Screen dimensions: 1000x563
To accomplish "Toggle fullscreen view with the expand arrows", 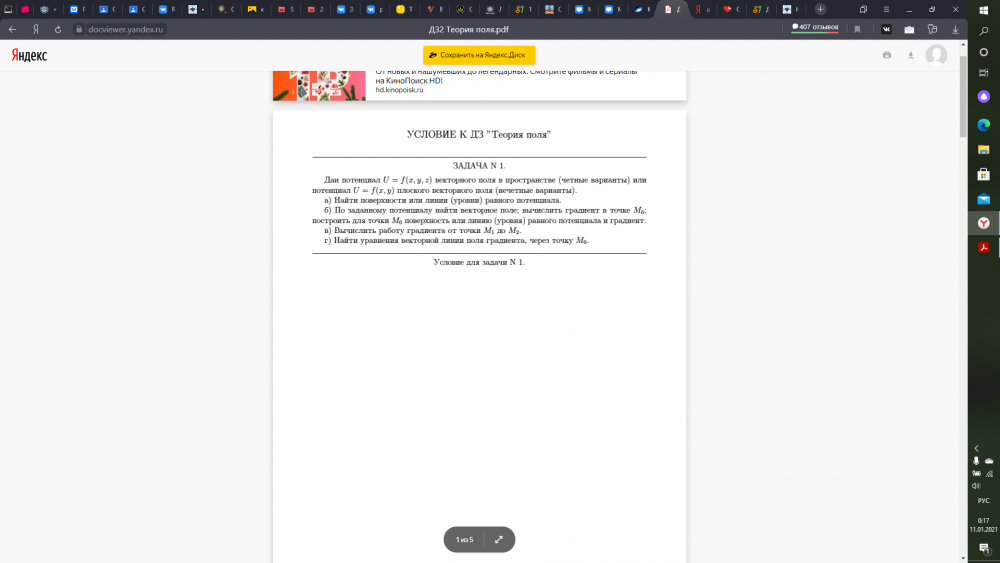I will pos(499,539).
